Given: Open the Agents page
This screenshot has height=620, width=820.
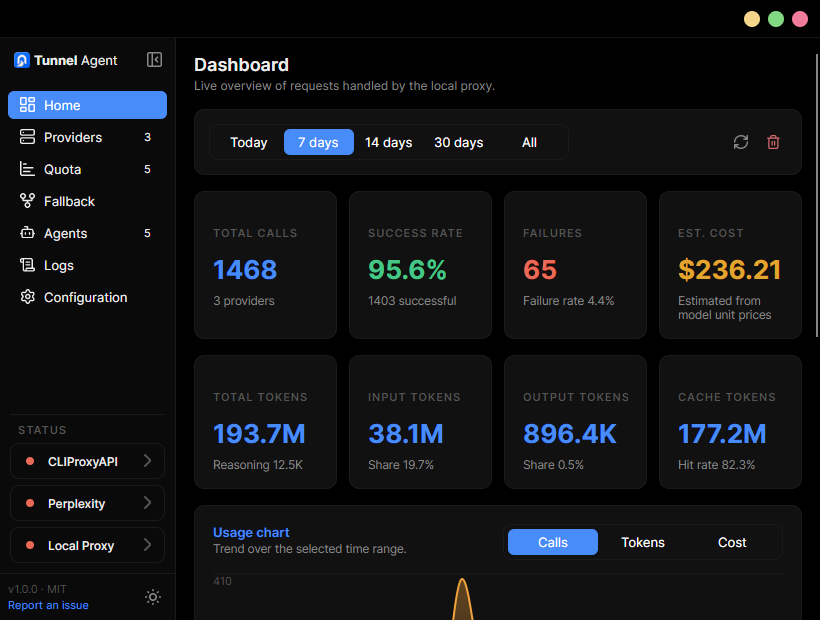Looking at the screenshot, I should [87, 233].
